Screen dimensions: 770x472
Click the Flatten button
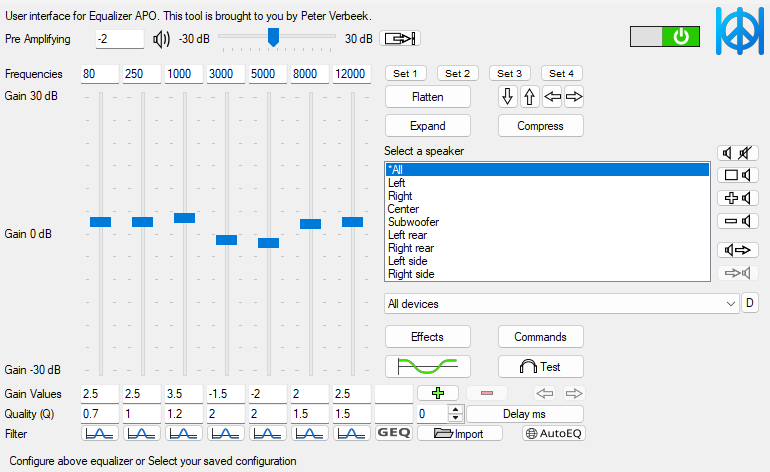[427, 97]
